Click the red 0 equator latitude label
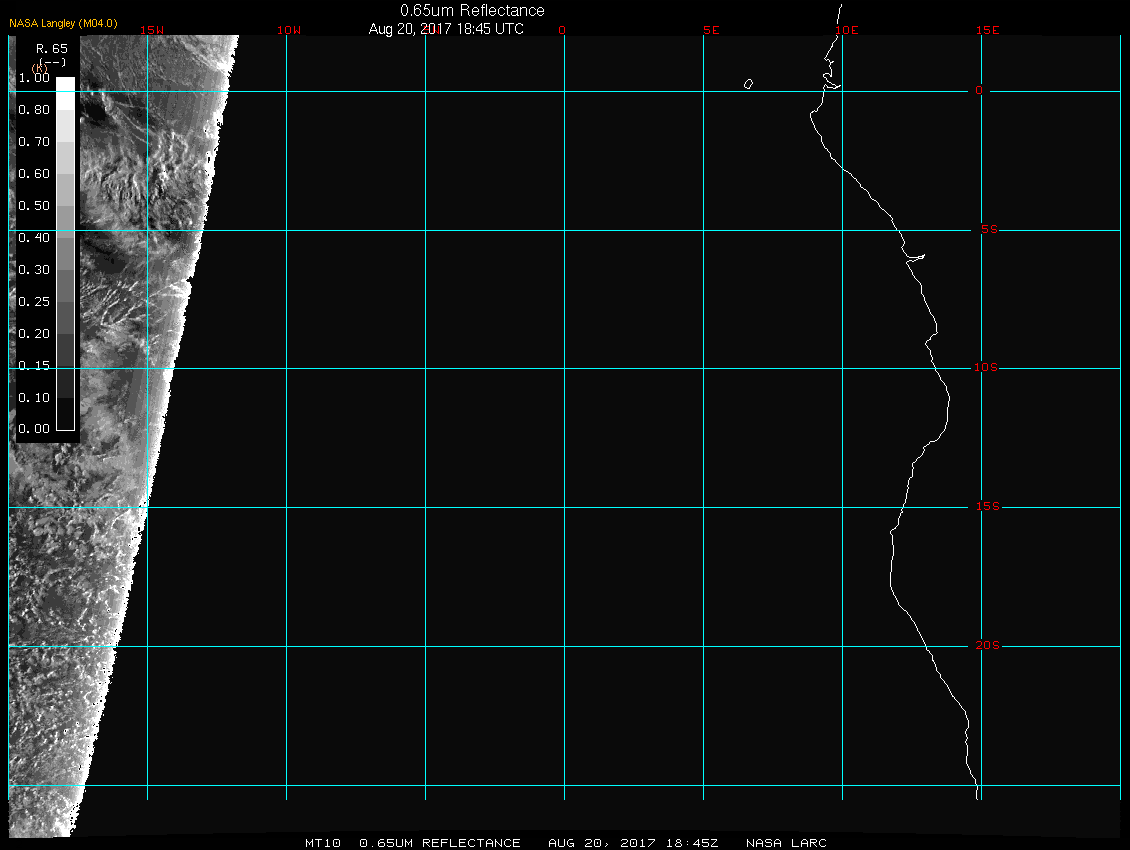Viewport: 1130px width, 850px height. [x=980, y=91]
